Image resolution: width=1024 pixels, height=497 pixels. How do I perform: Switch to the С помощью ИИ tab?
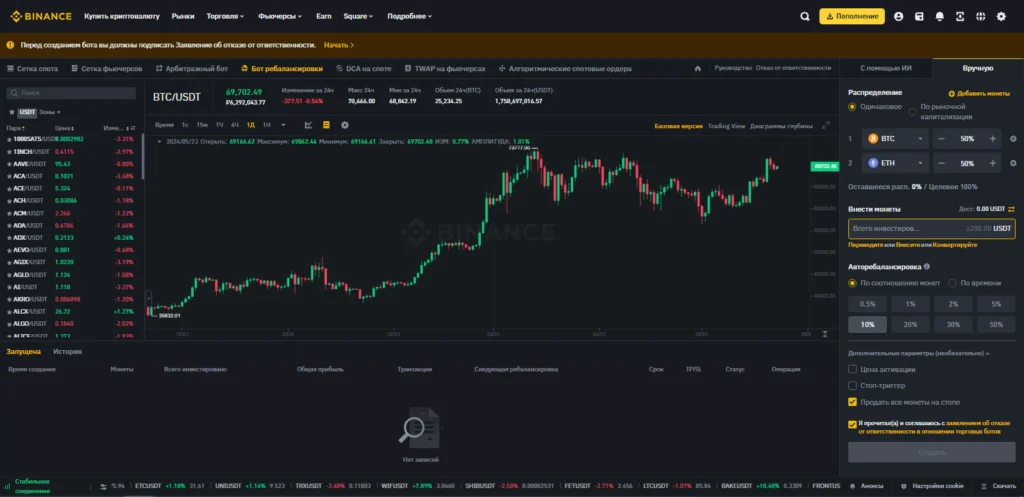886,68
